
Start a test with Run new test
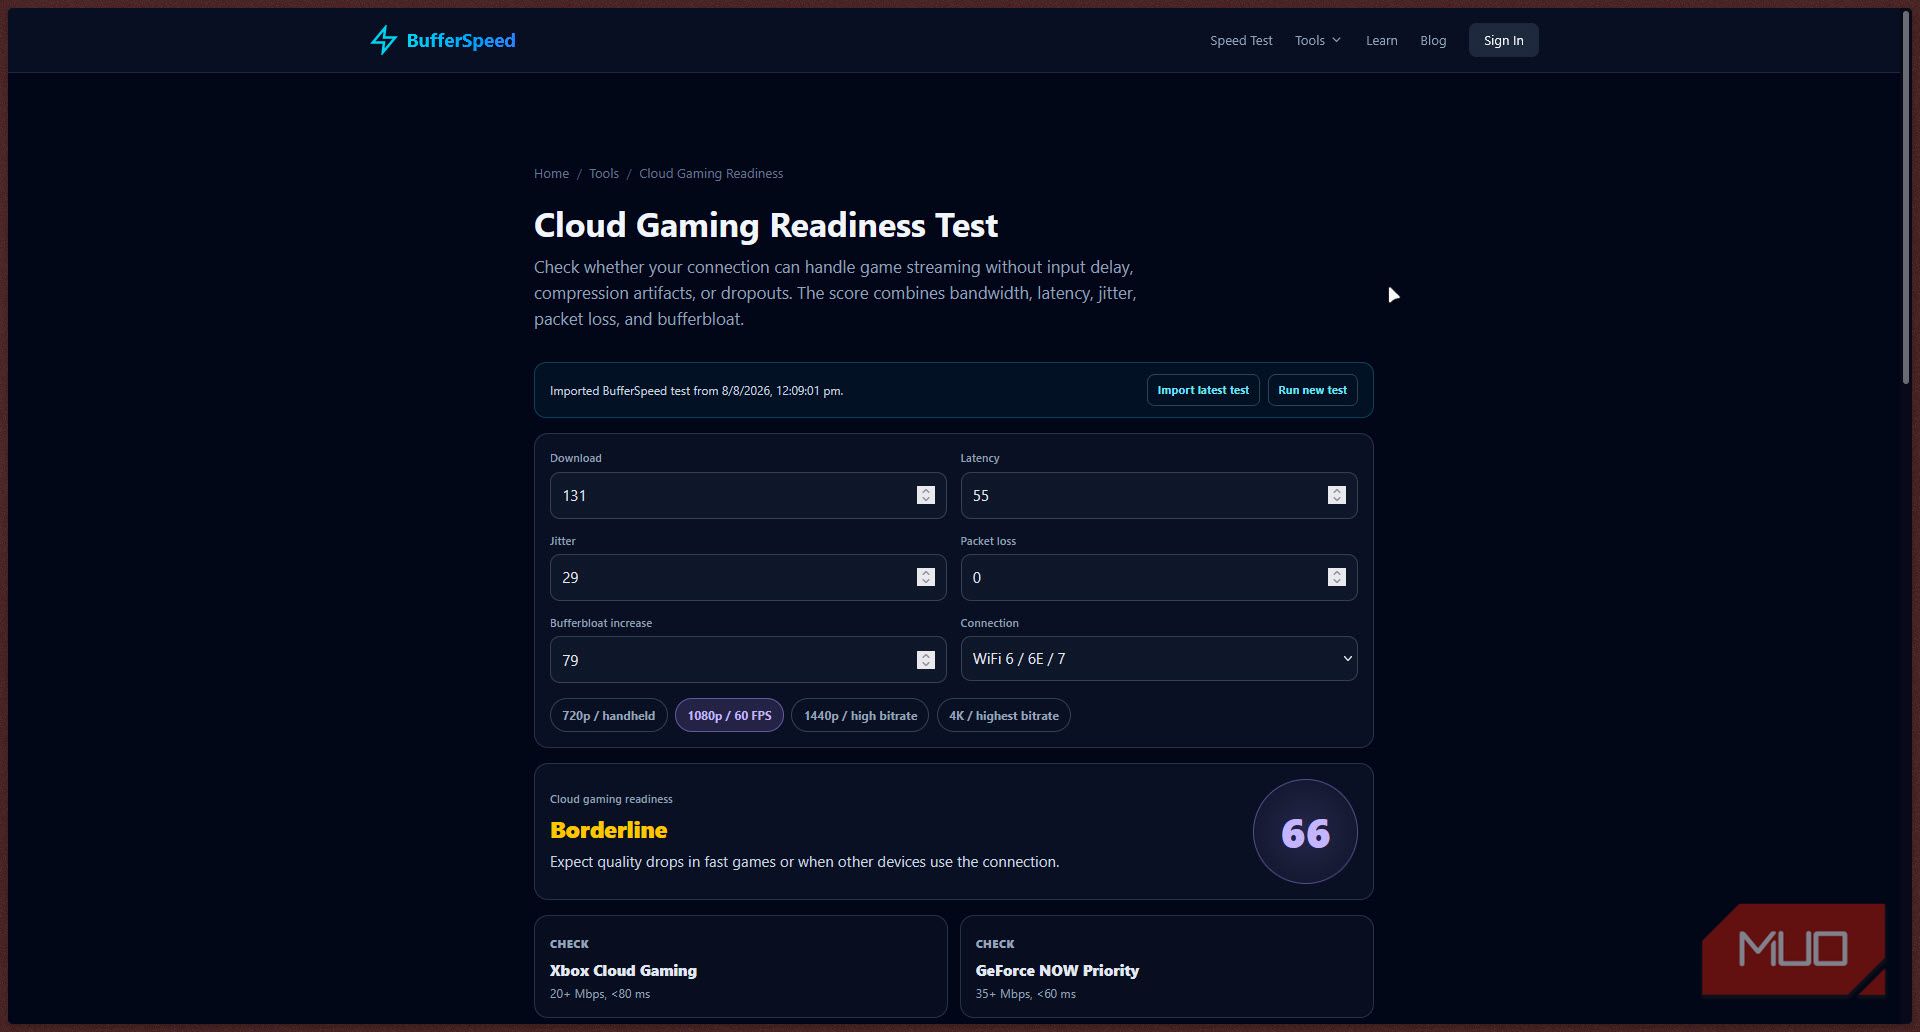(1312, 390)
